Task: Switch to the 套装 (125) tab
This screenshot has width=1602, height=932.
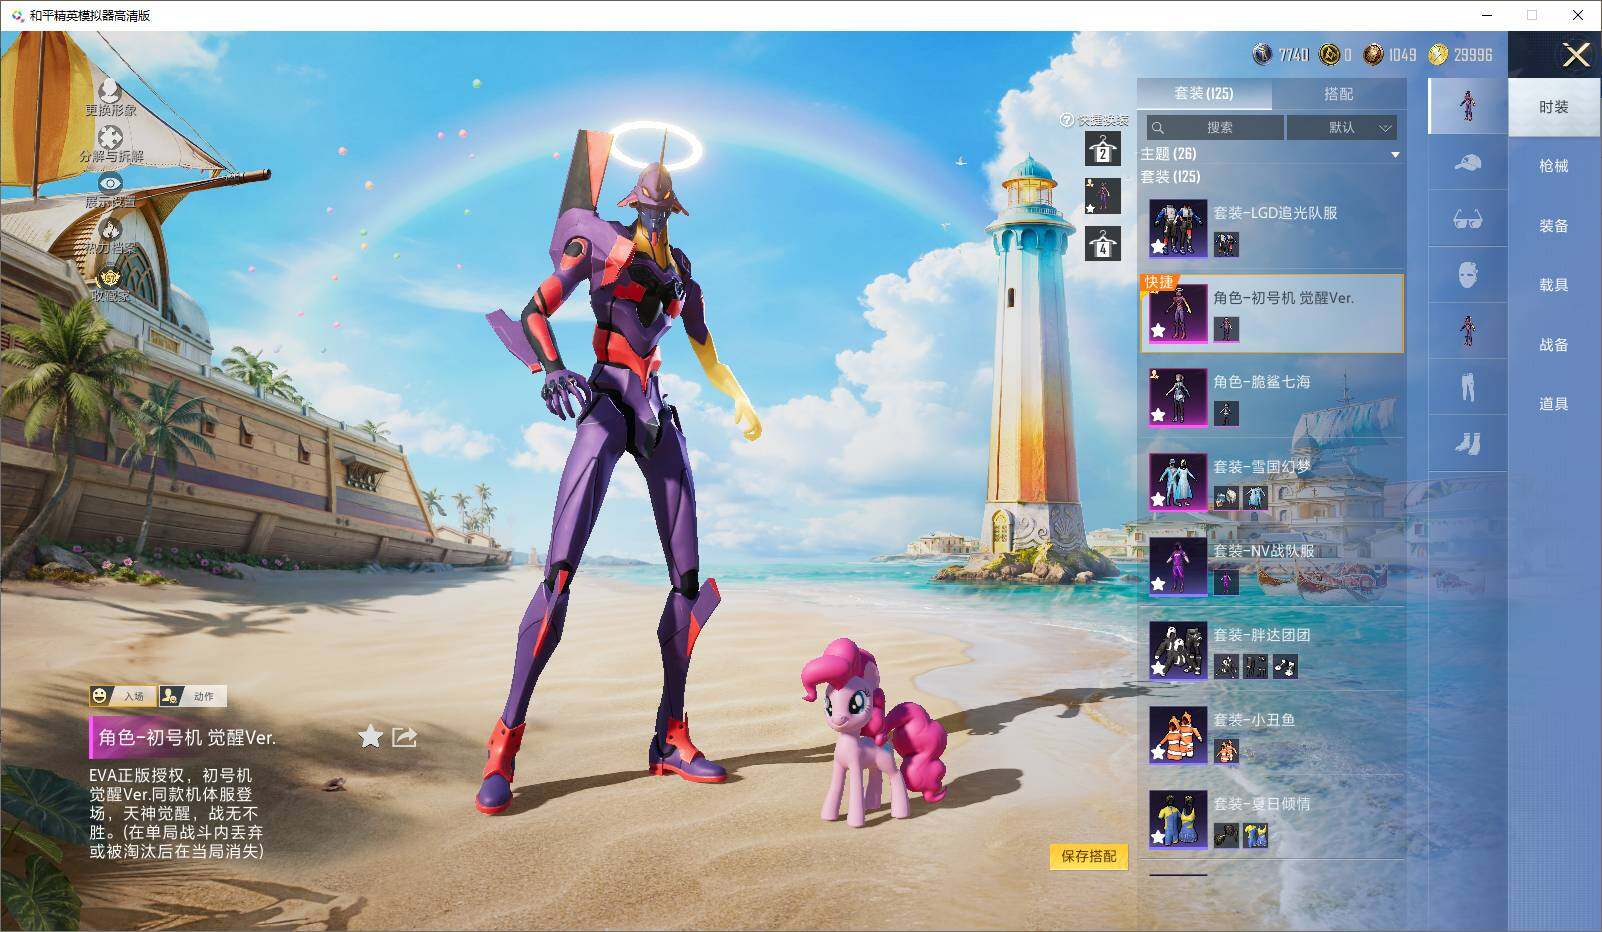Action: pyautogui.click(x=1204, y=94)
